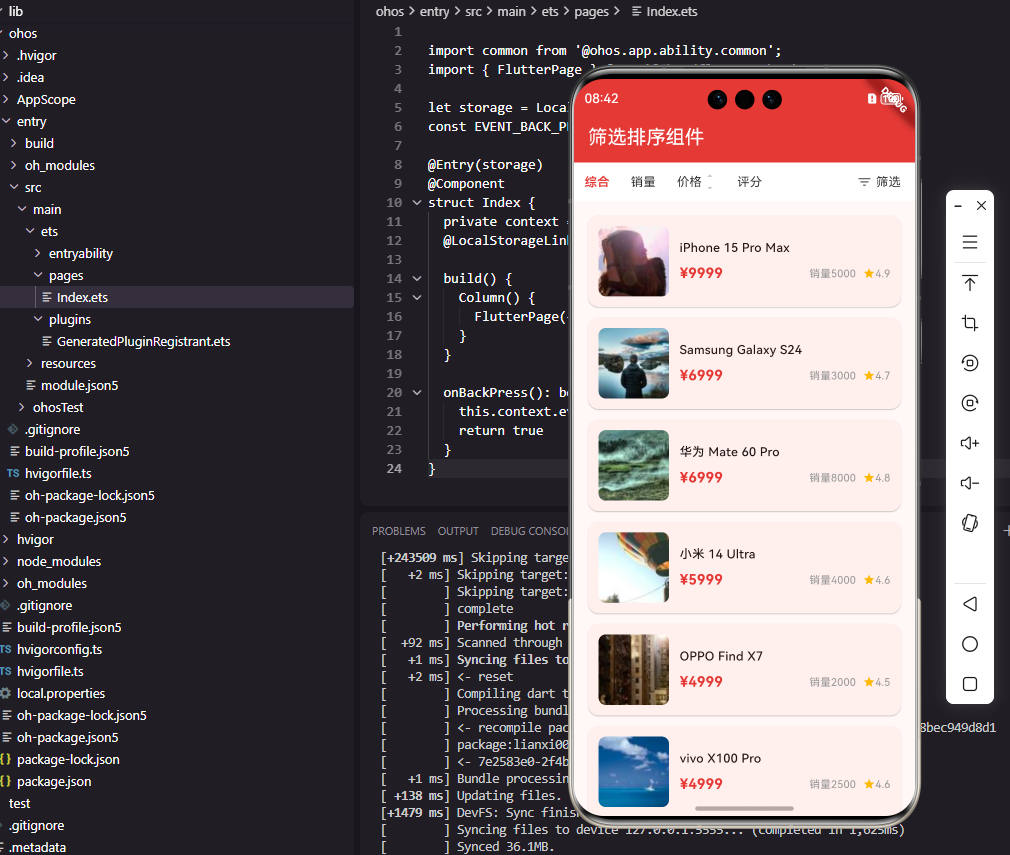
Task: Click the emulator shake device icon
Action: [969, 523]
